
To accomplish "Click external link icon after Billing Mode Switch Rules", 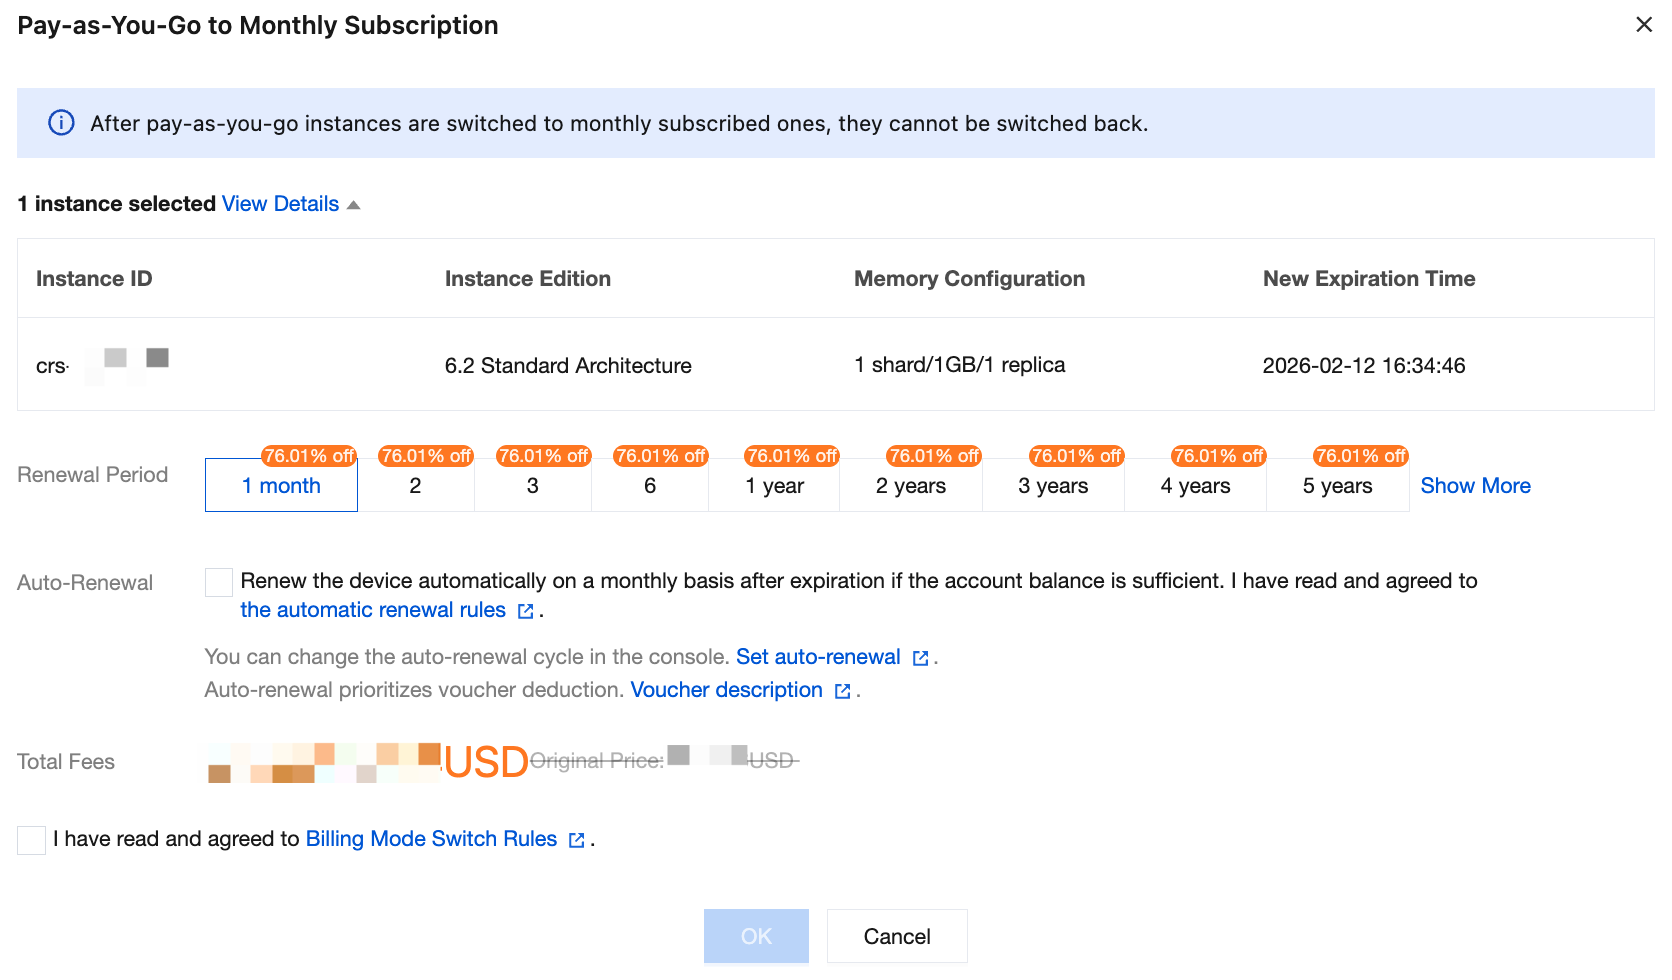I will (576, 840).
